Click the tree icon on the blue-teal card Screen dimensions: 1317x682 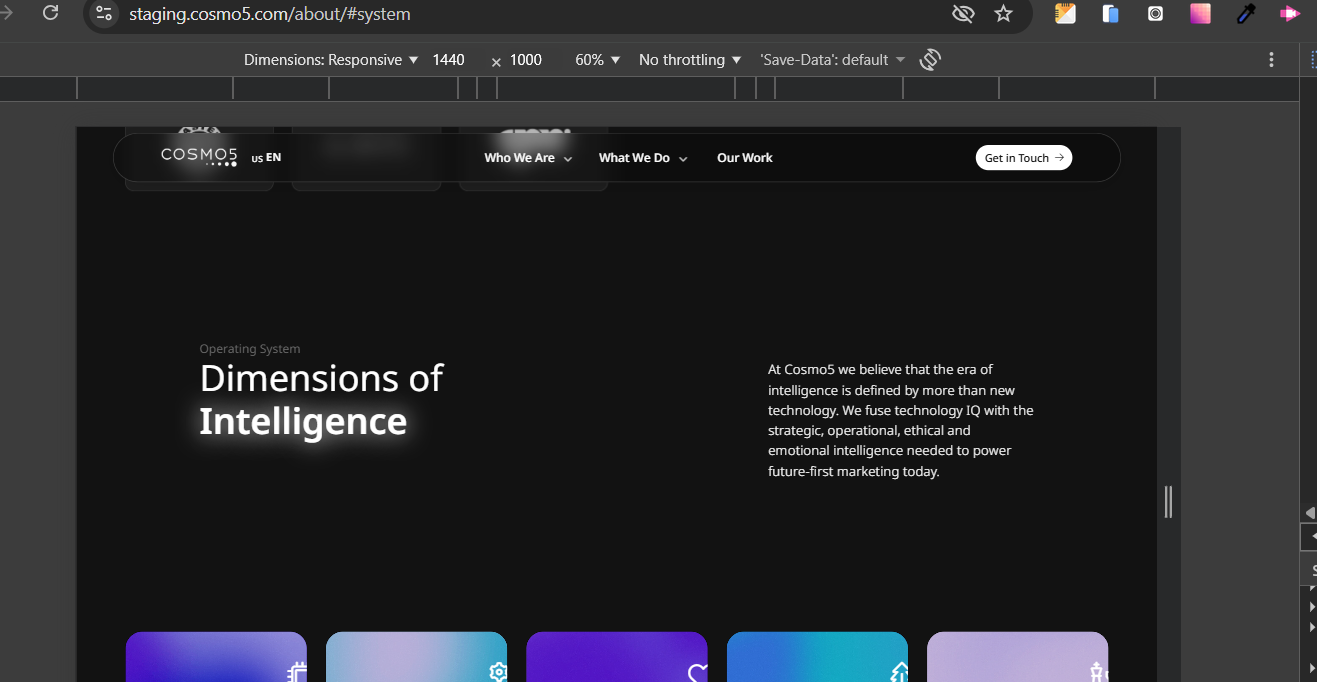click(898, 673)
